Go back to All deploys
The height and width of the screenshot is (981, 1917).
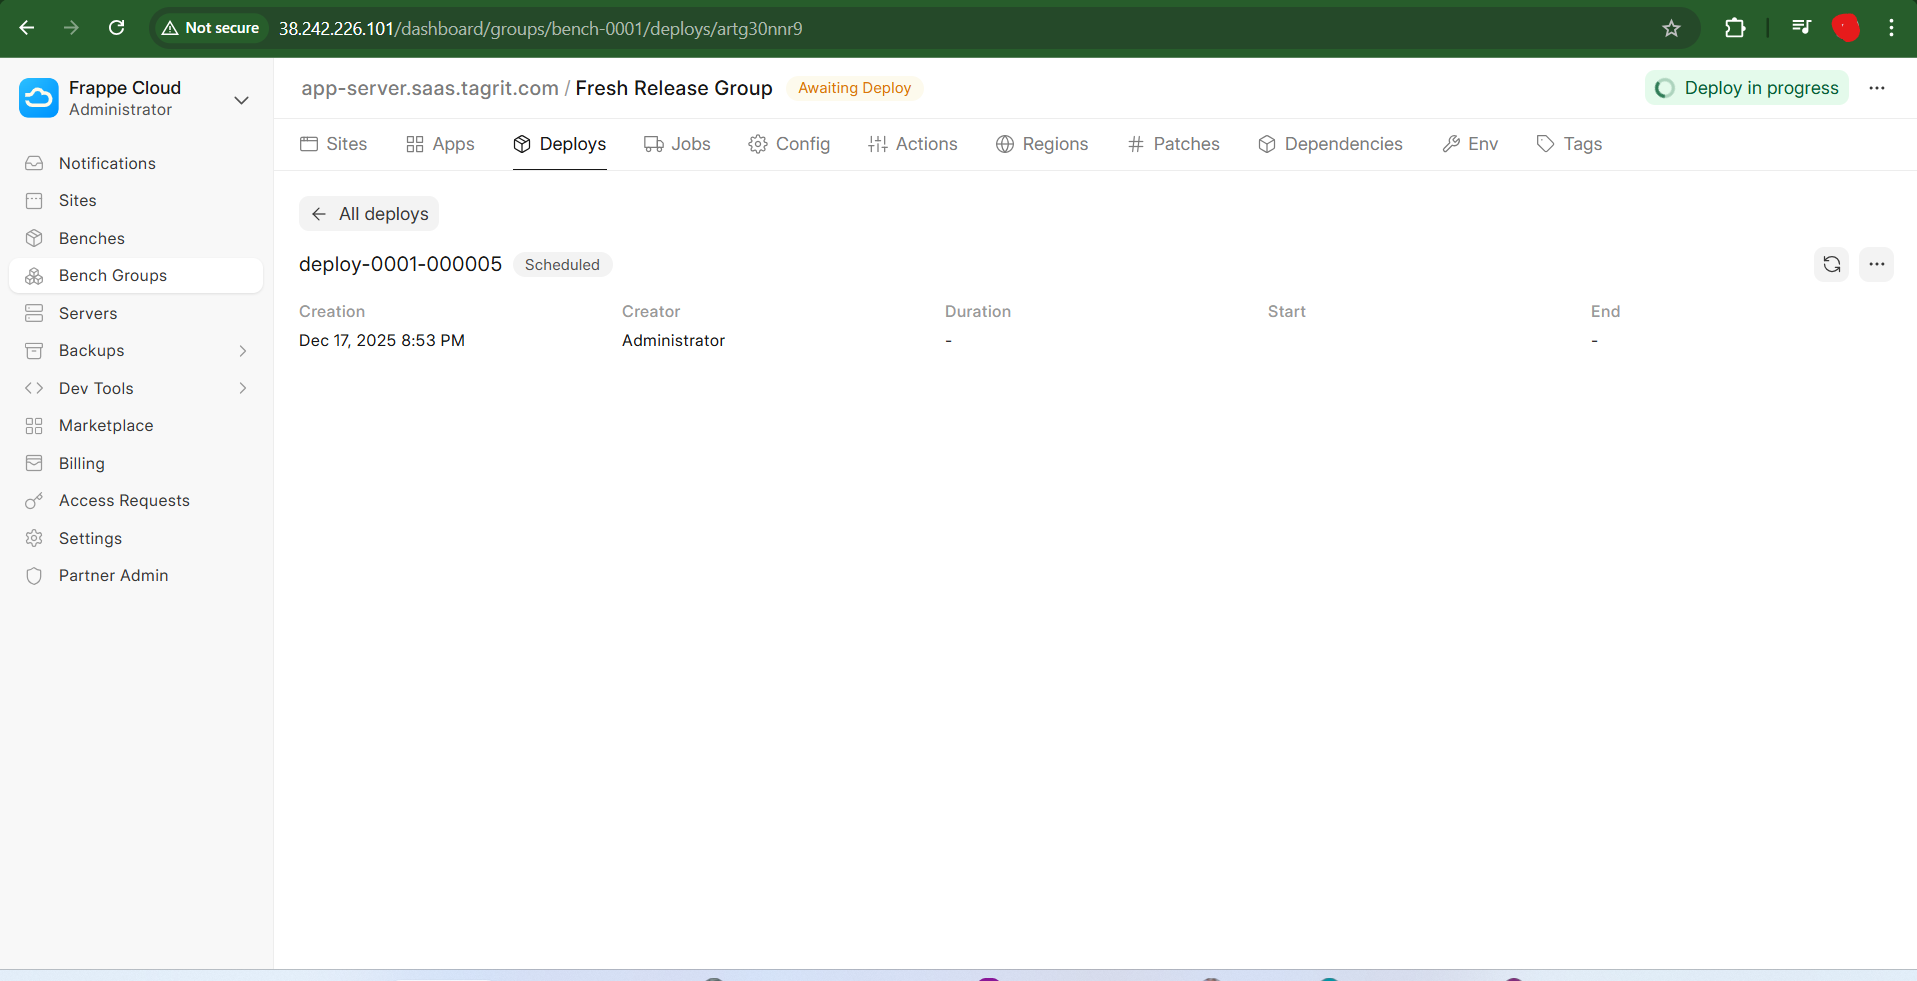[x=369, y=214]
